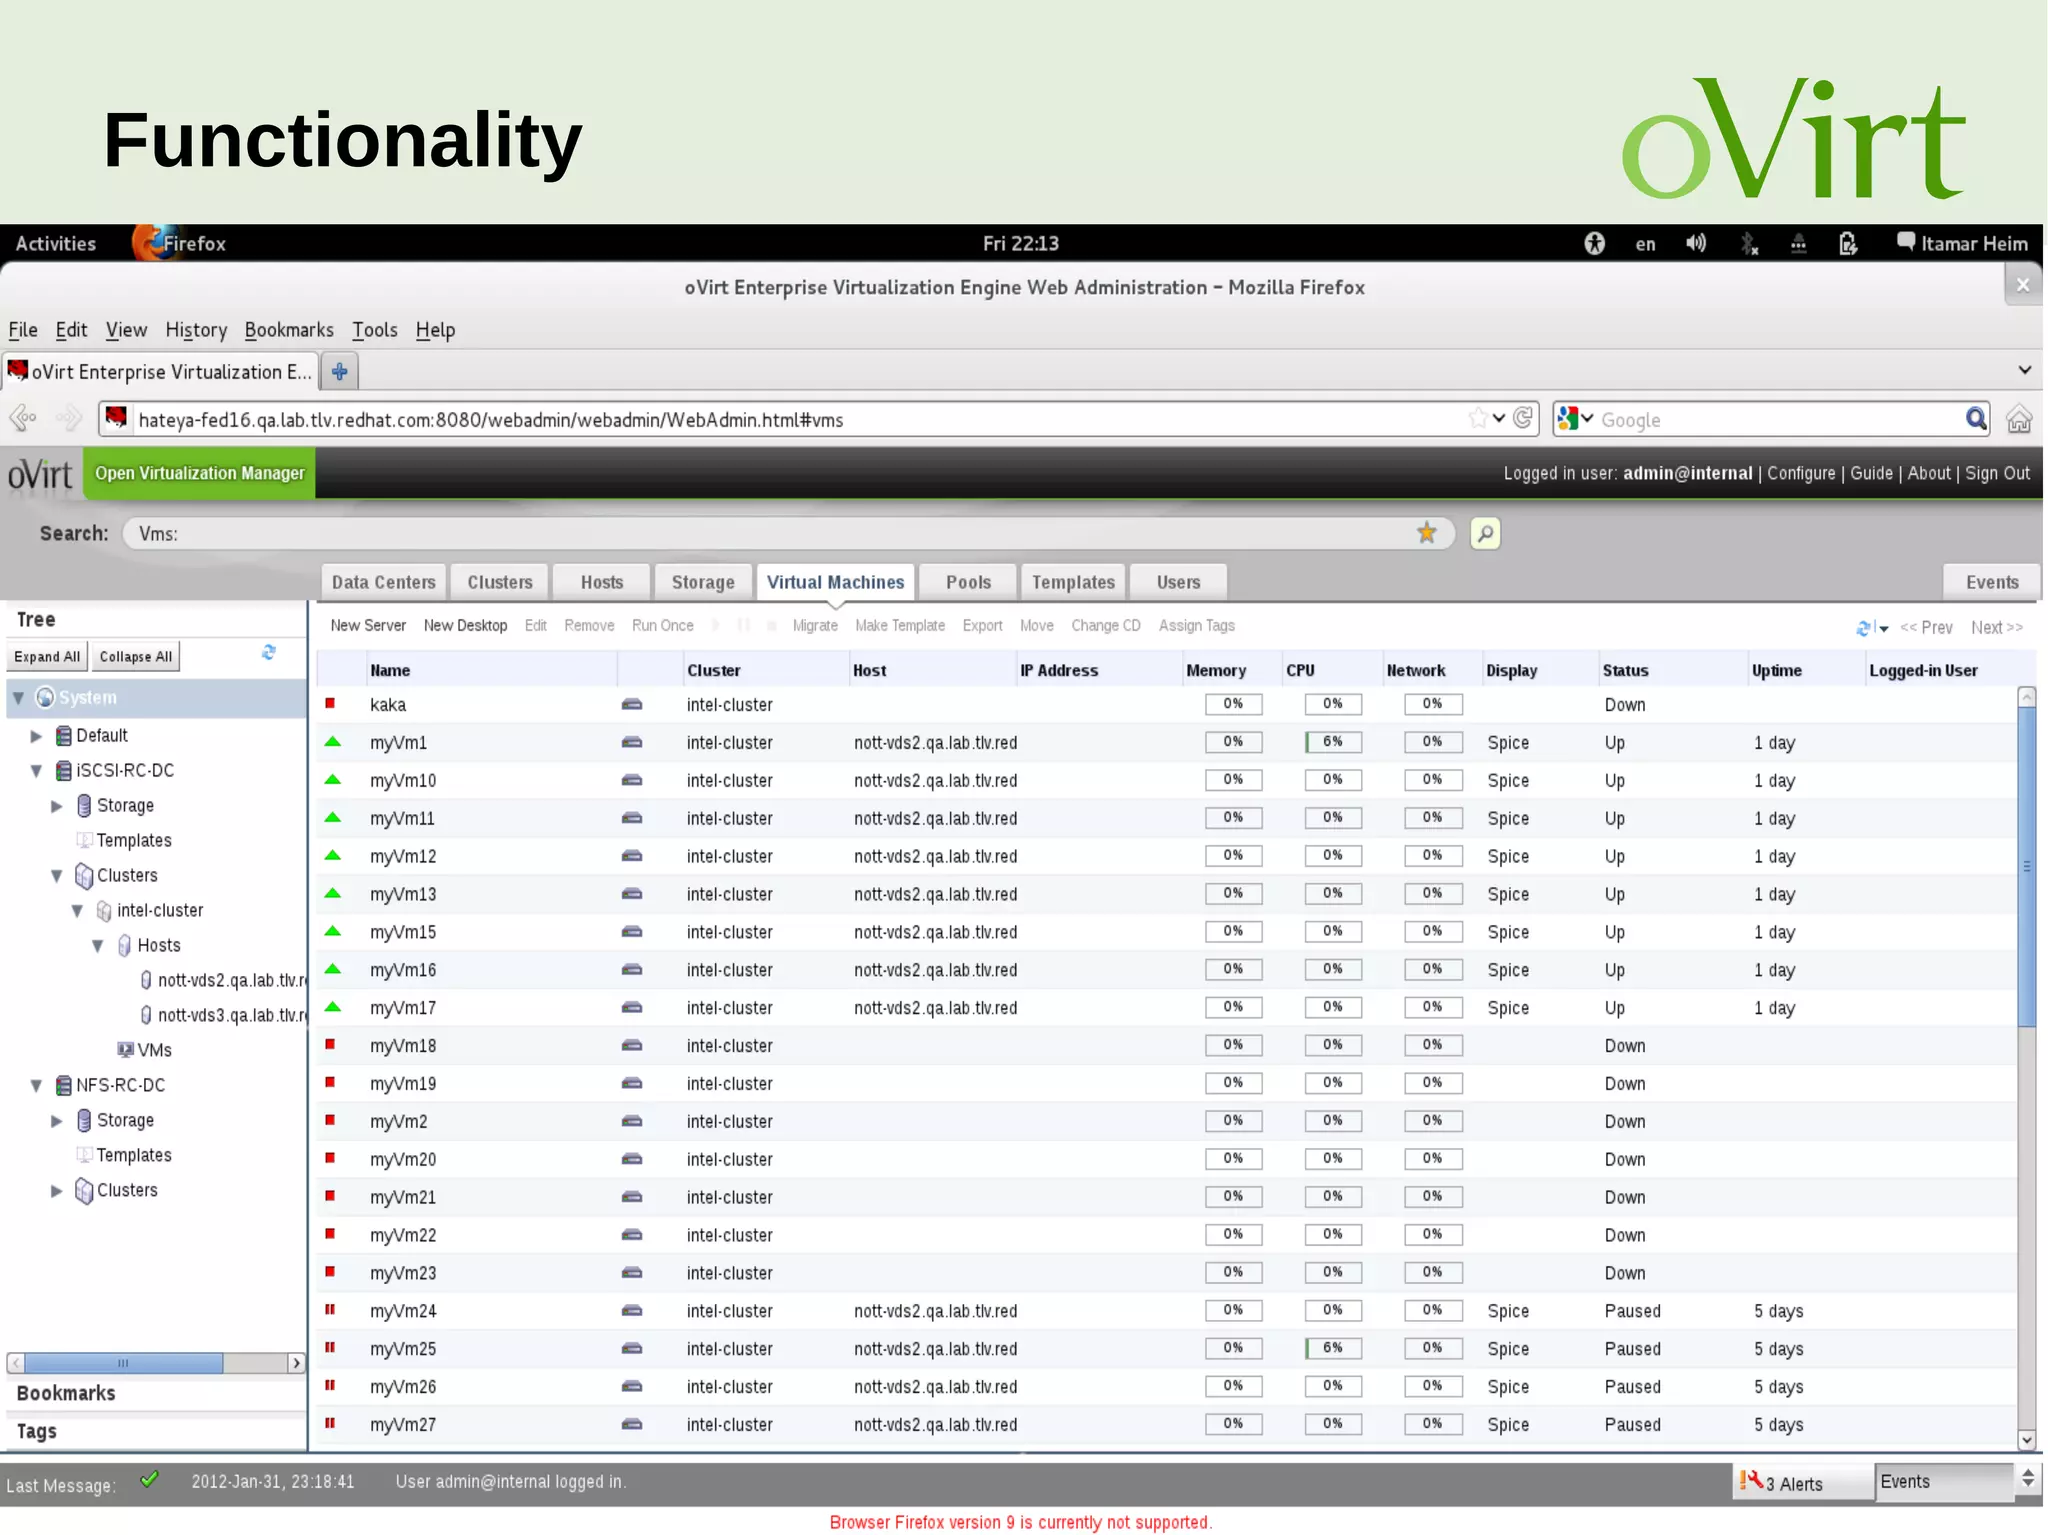This screenshot has height=1535, width=2048.
Task: Collapse the NFS-RC-DC node
Action: click(x=37, y=1085)
